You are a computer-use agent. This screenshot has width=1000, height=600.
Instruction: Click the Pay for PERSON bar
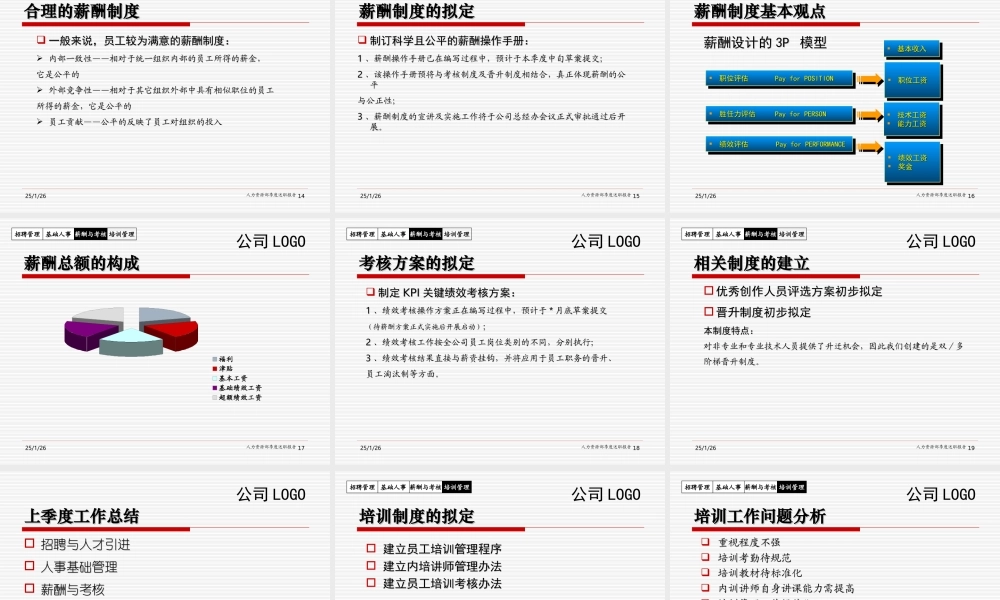click(x=779, y=114)
